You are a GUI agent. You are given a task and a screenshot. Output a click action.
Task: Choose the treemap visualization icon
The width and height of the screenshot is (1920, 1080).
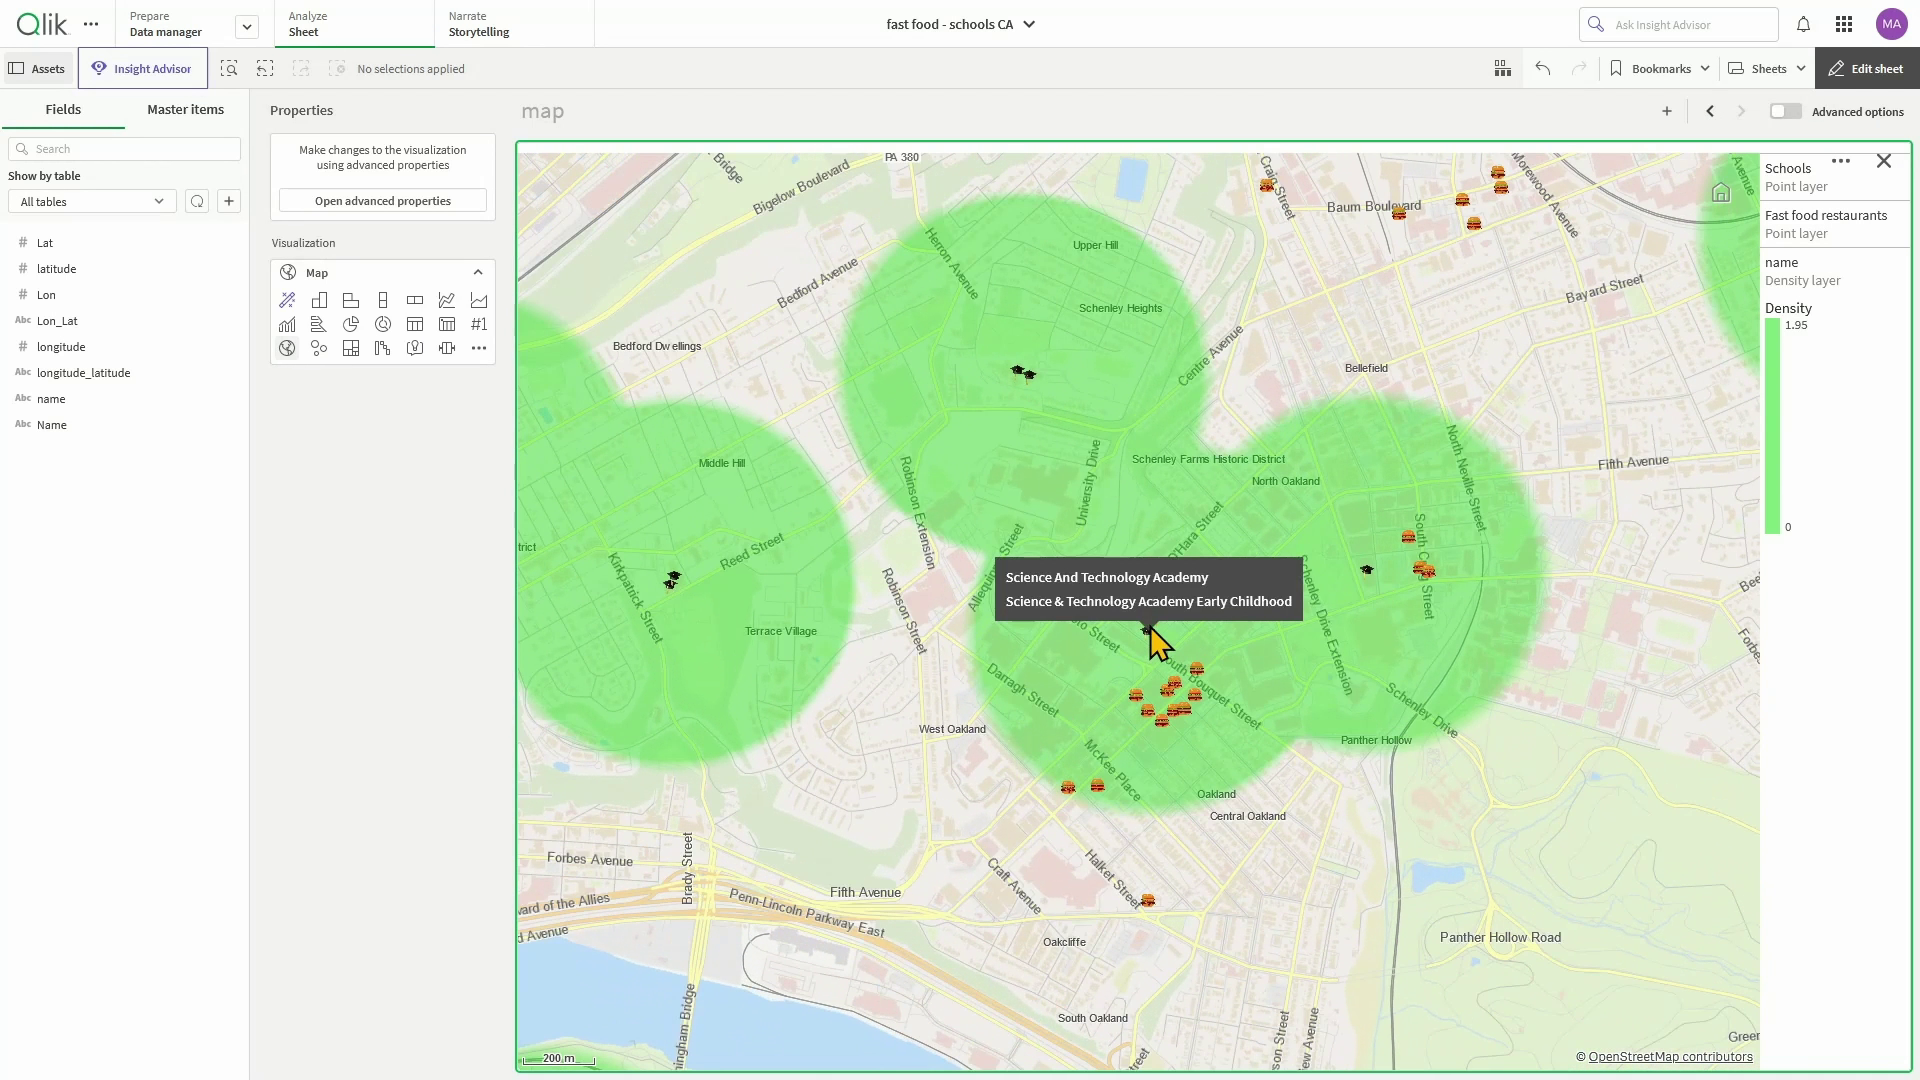point(351,348)
